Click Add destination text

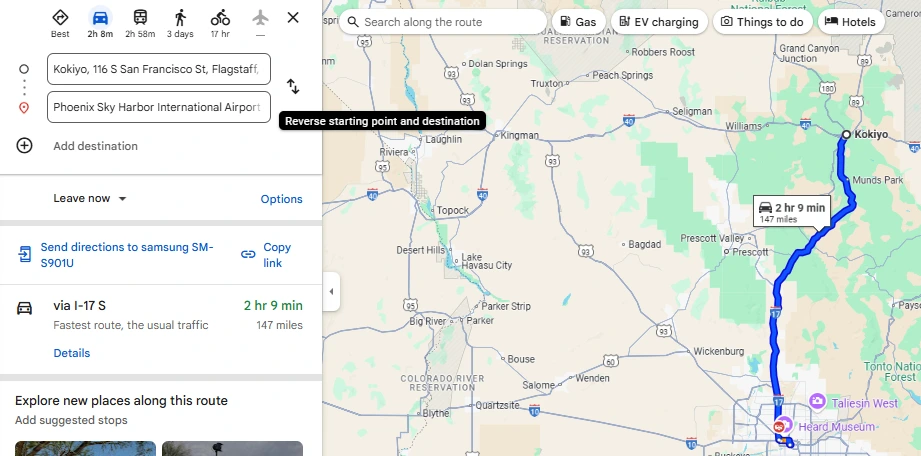coord(95,146)
